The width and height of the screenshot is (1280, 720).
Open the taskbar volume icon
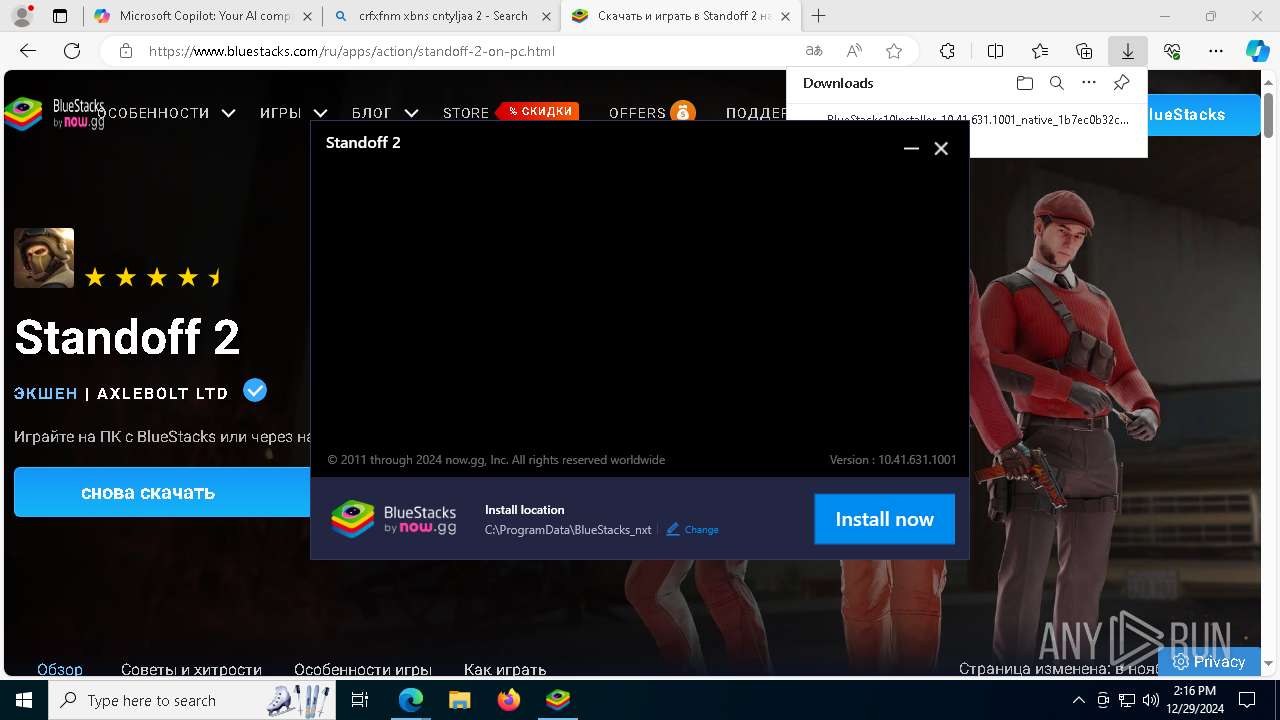(x=1151, y=700)
